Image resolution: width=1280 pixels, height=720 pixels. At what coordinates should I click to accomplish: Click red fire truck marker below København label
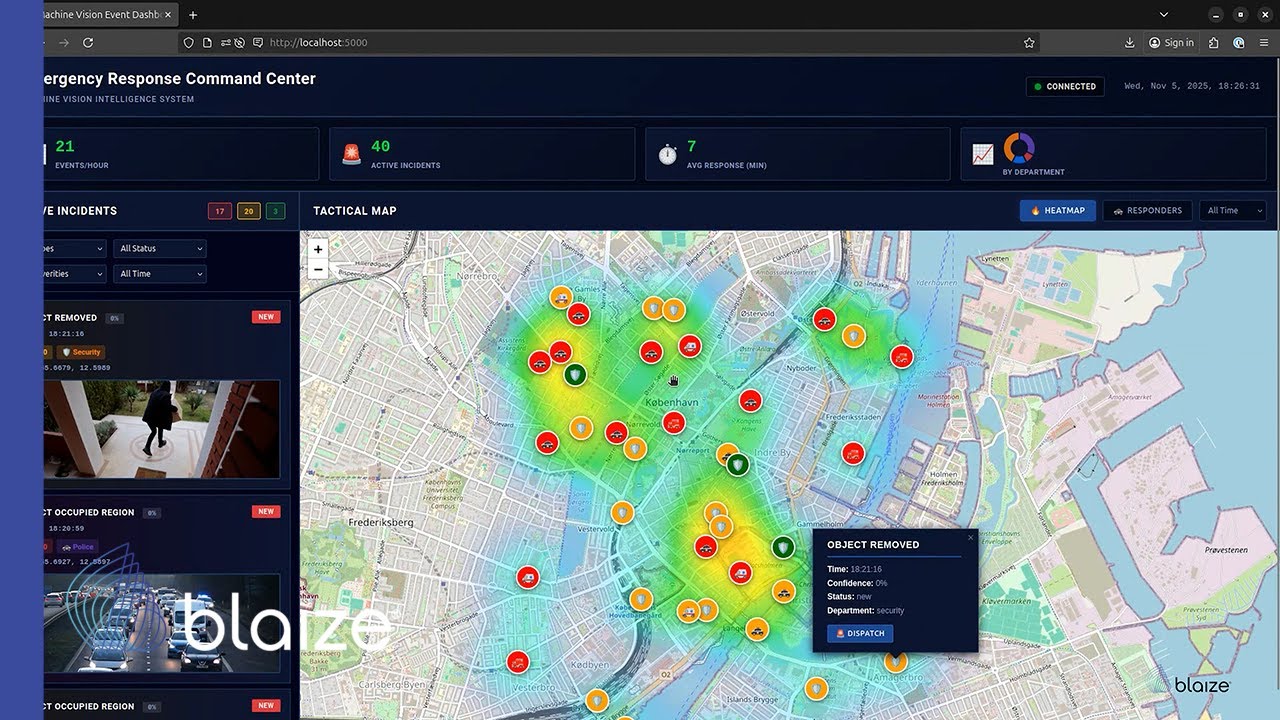pos(673,424)
